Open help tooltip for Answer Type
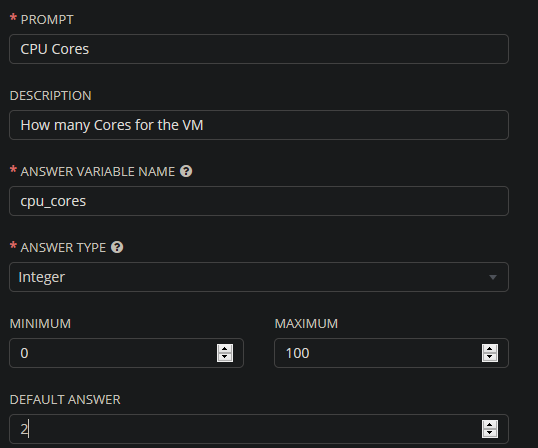The height and width of the screenshot is (448, 538). 117,247
